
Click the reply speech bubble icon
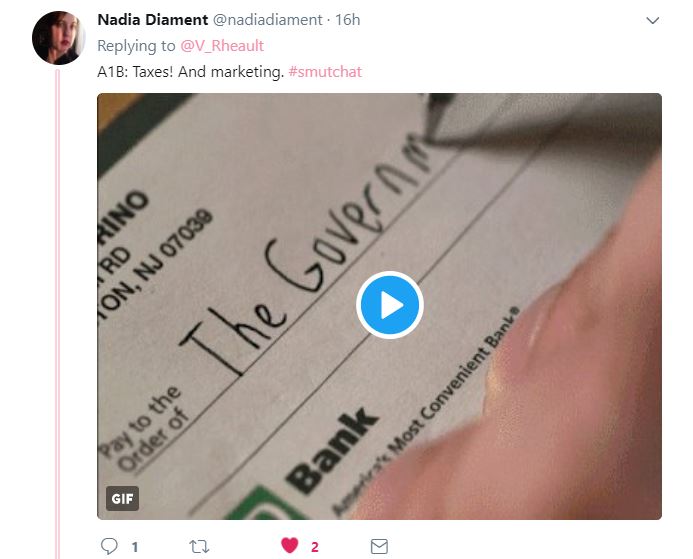click(109, 546)
